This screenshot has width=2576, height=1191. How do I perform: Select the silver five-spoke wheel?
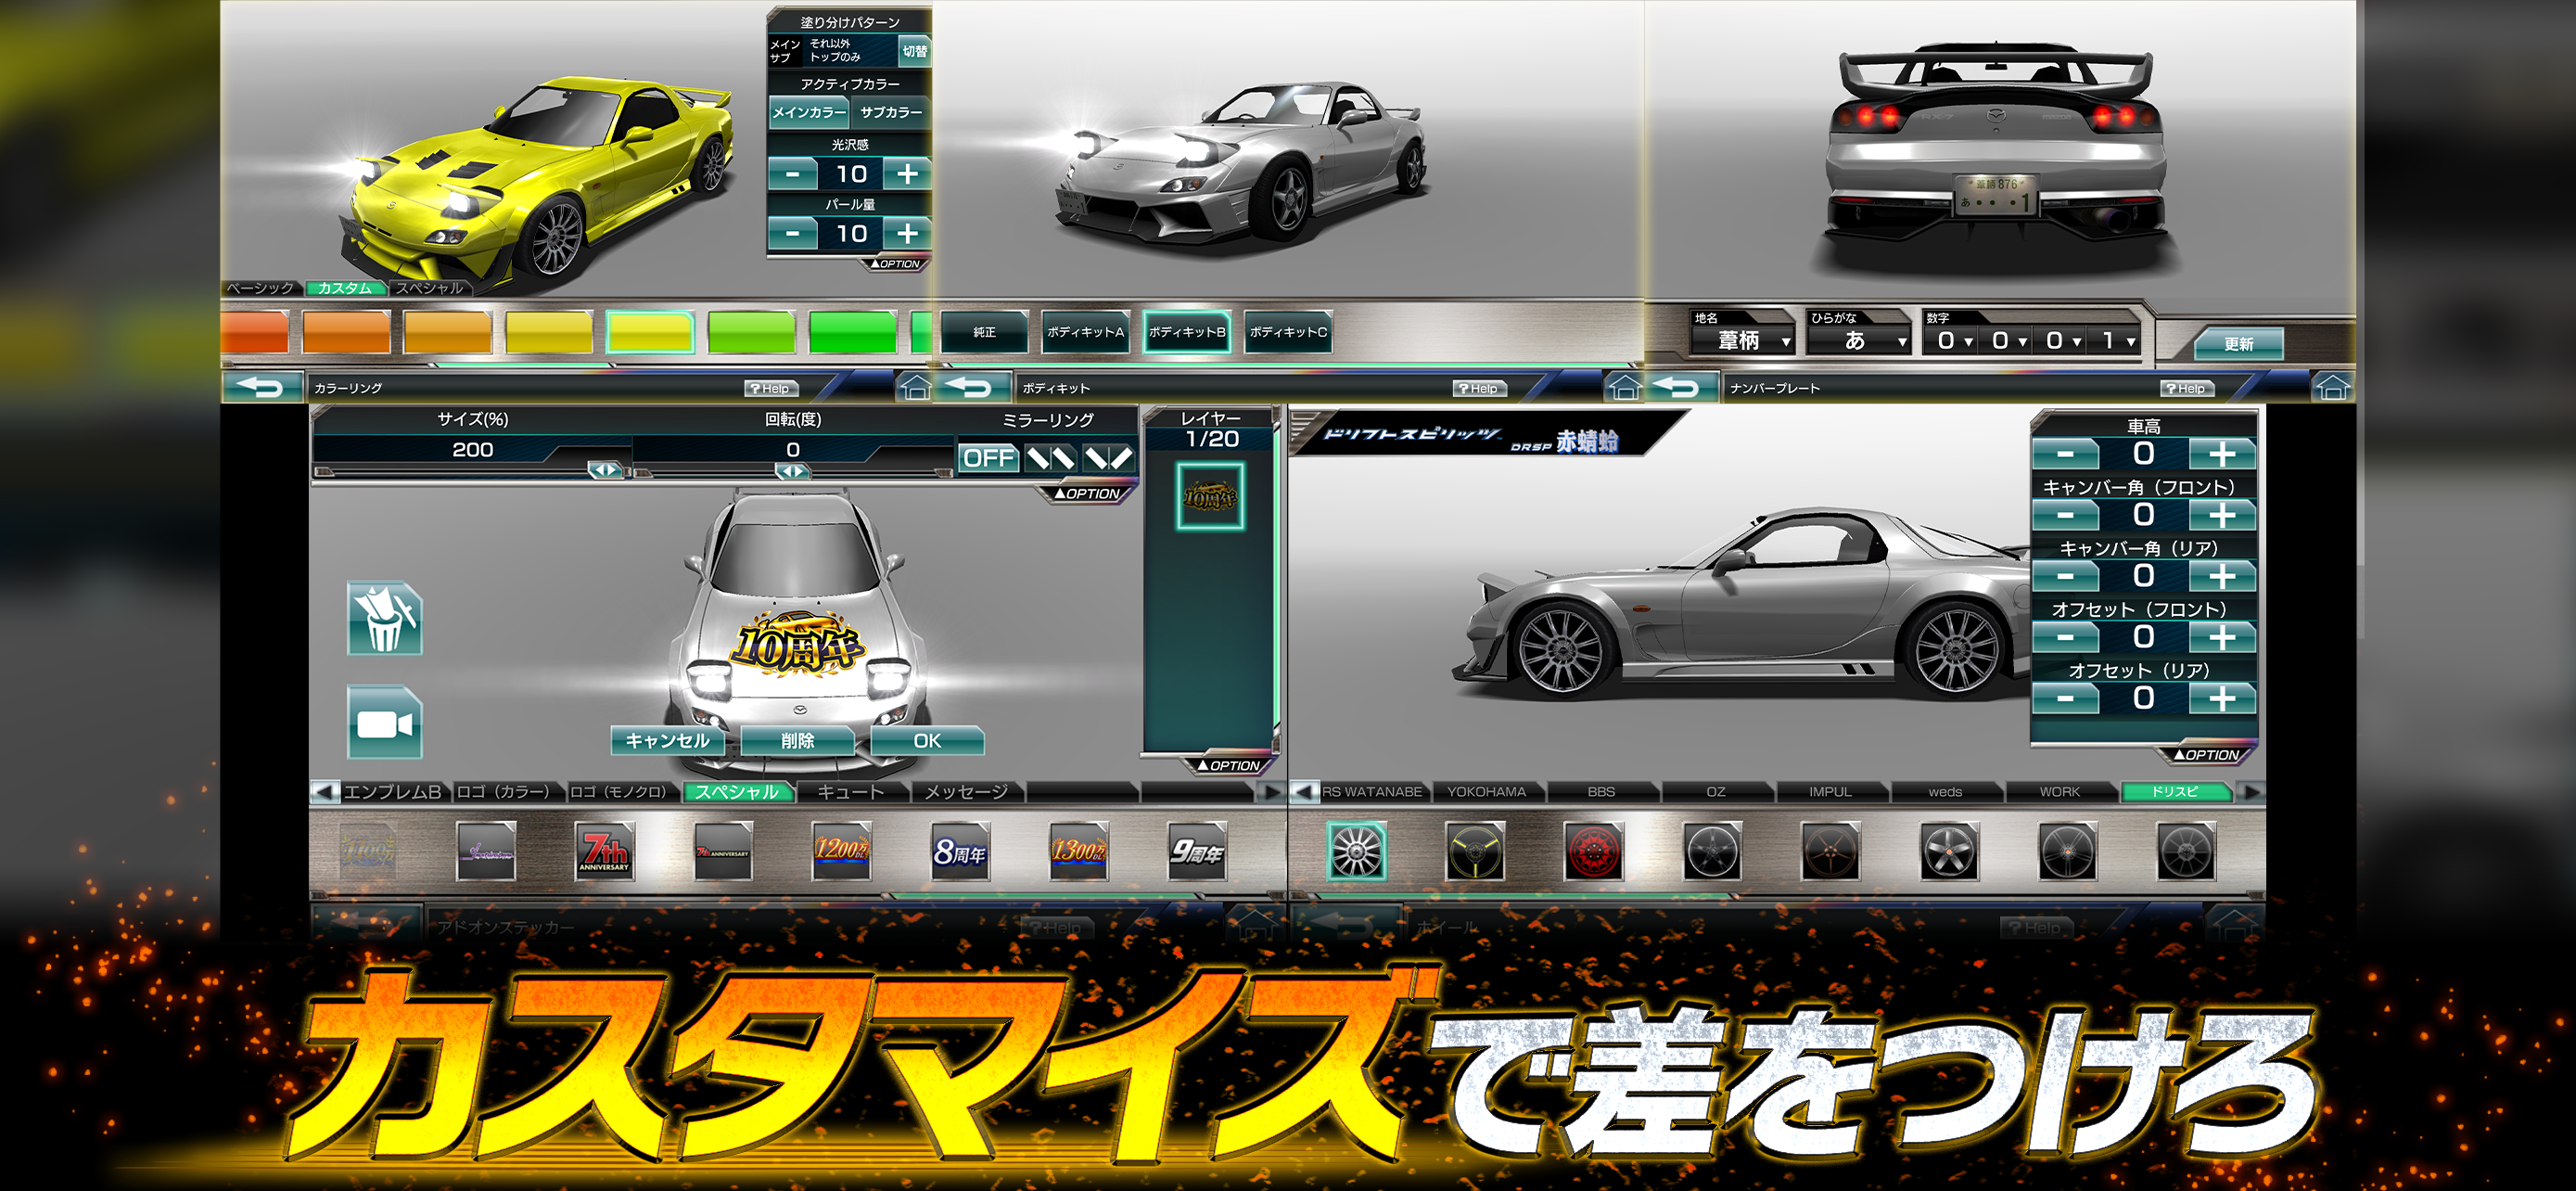pyautogui.click(x=1949, y=851)
